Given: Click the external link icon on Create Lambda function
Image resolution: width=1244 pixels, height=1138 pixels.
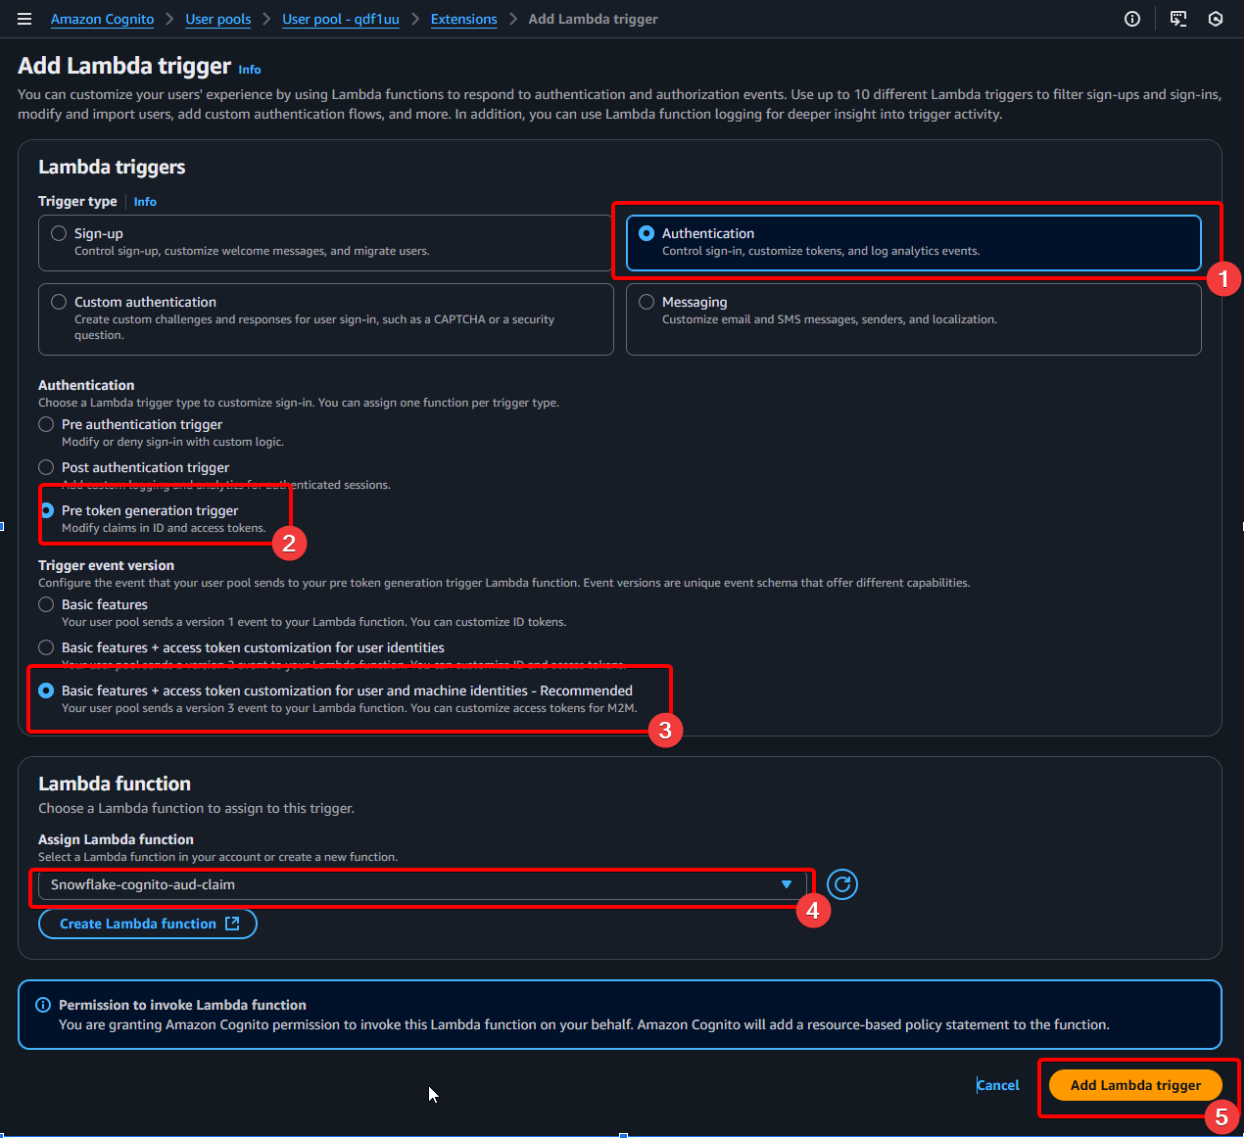Looking at the screenshot, I should coord(232,923).
